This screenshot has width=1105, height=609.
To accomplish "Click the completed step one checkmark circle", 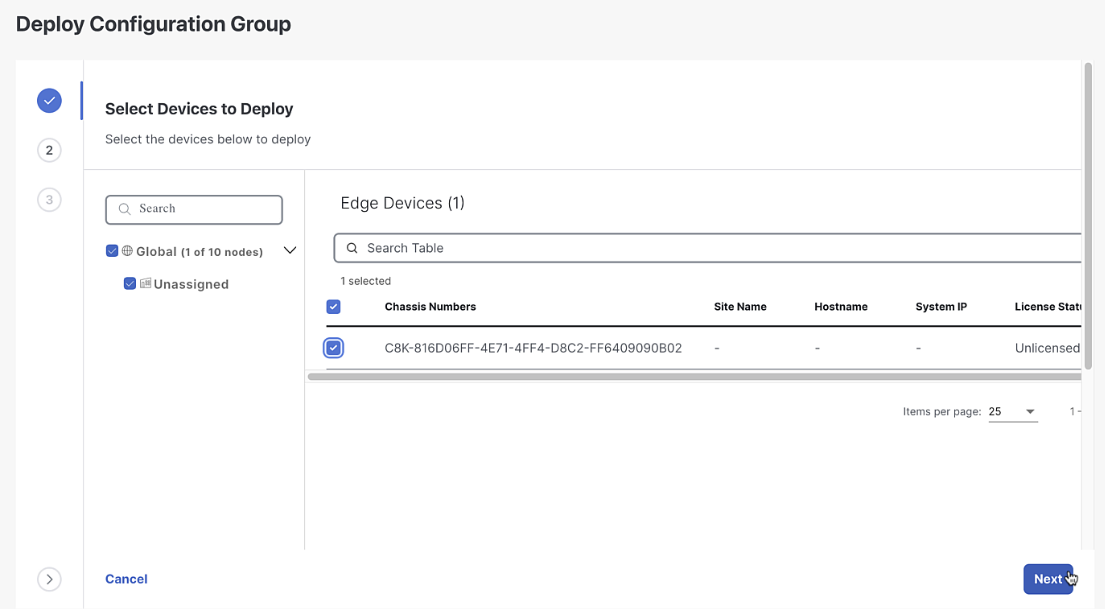I will 49,101.
